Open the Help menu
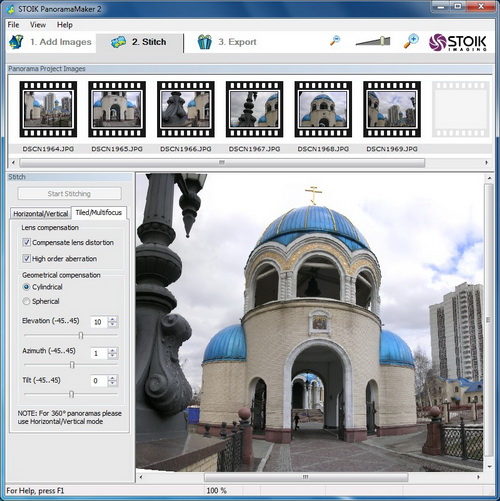The image size is (500, 501). [x=65, y=25]
